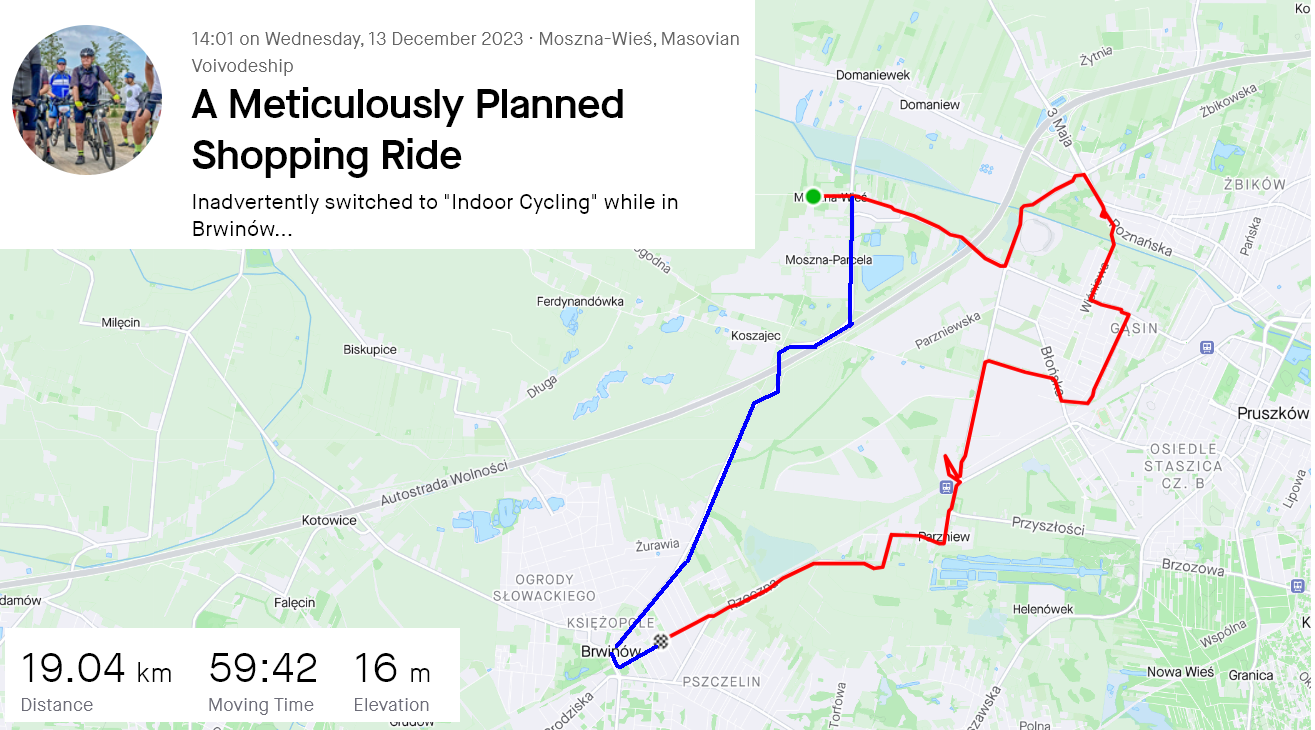
Task: Select the 59:42 Moving Time stat
Action: pos(263,680)
